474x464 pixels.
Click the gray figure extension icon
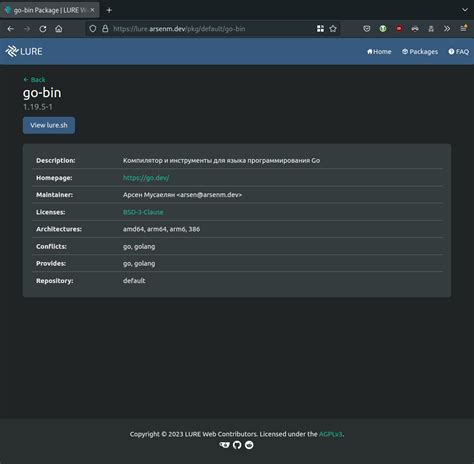[x=431, y=29]
